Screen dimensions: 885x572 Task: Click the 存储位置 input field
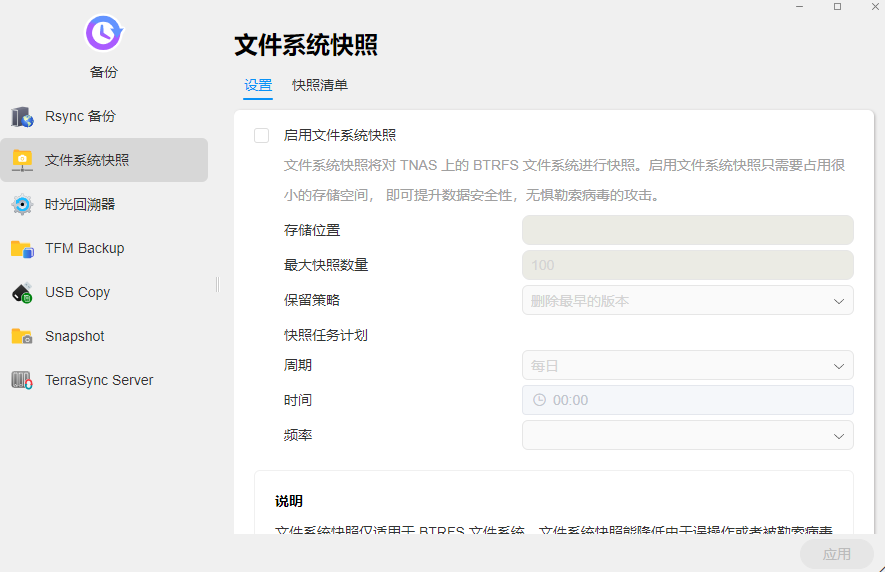coord(687,230)
